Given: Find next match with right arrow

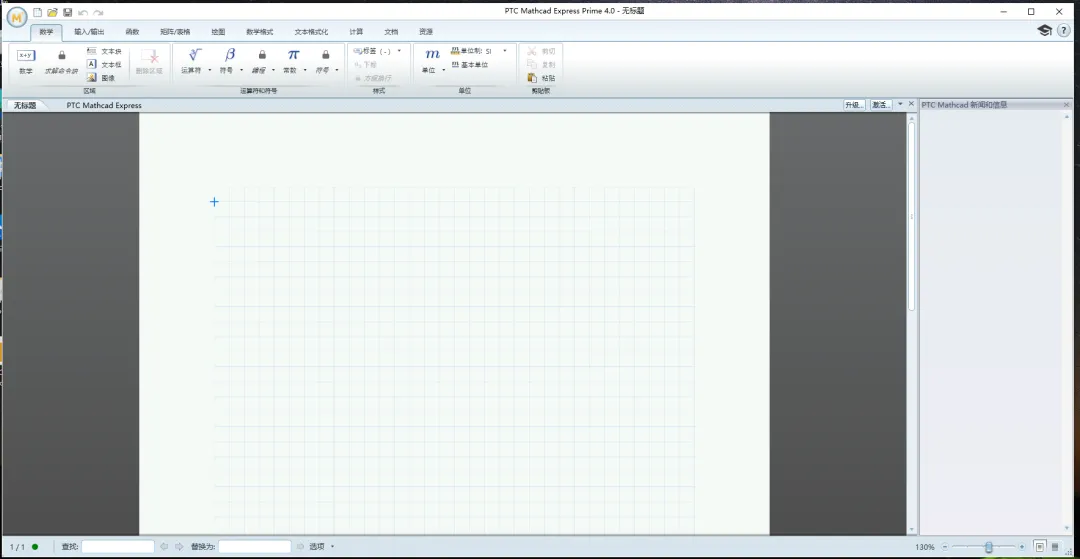Looking at the screenshot, I should click(180, 547).
